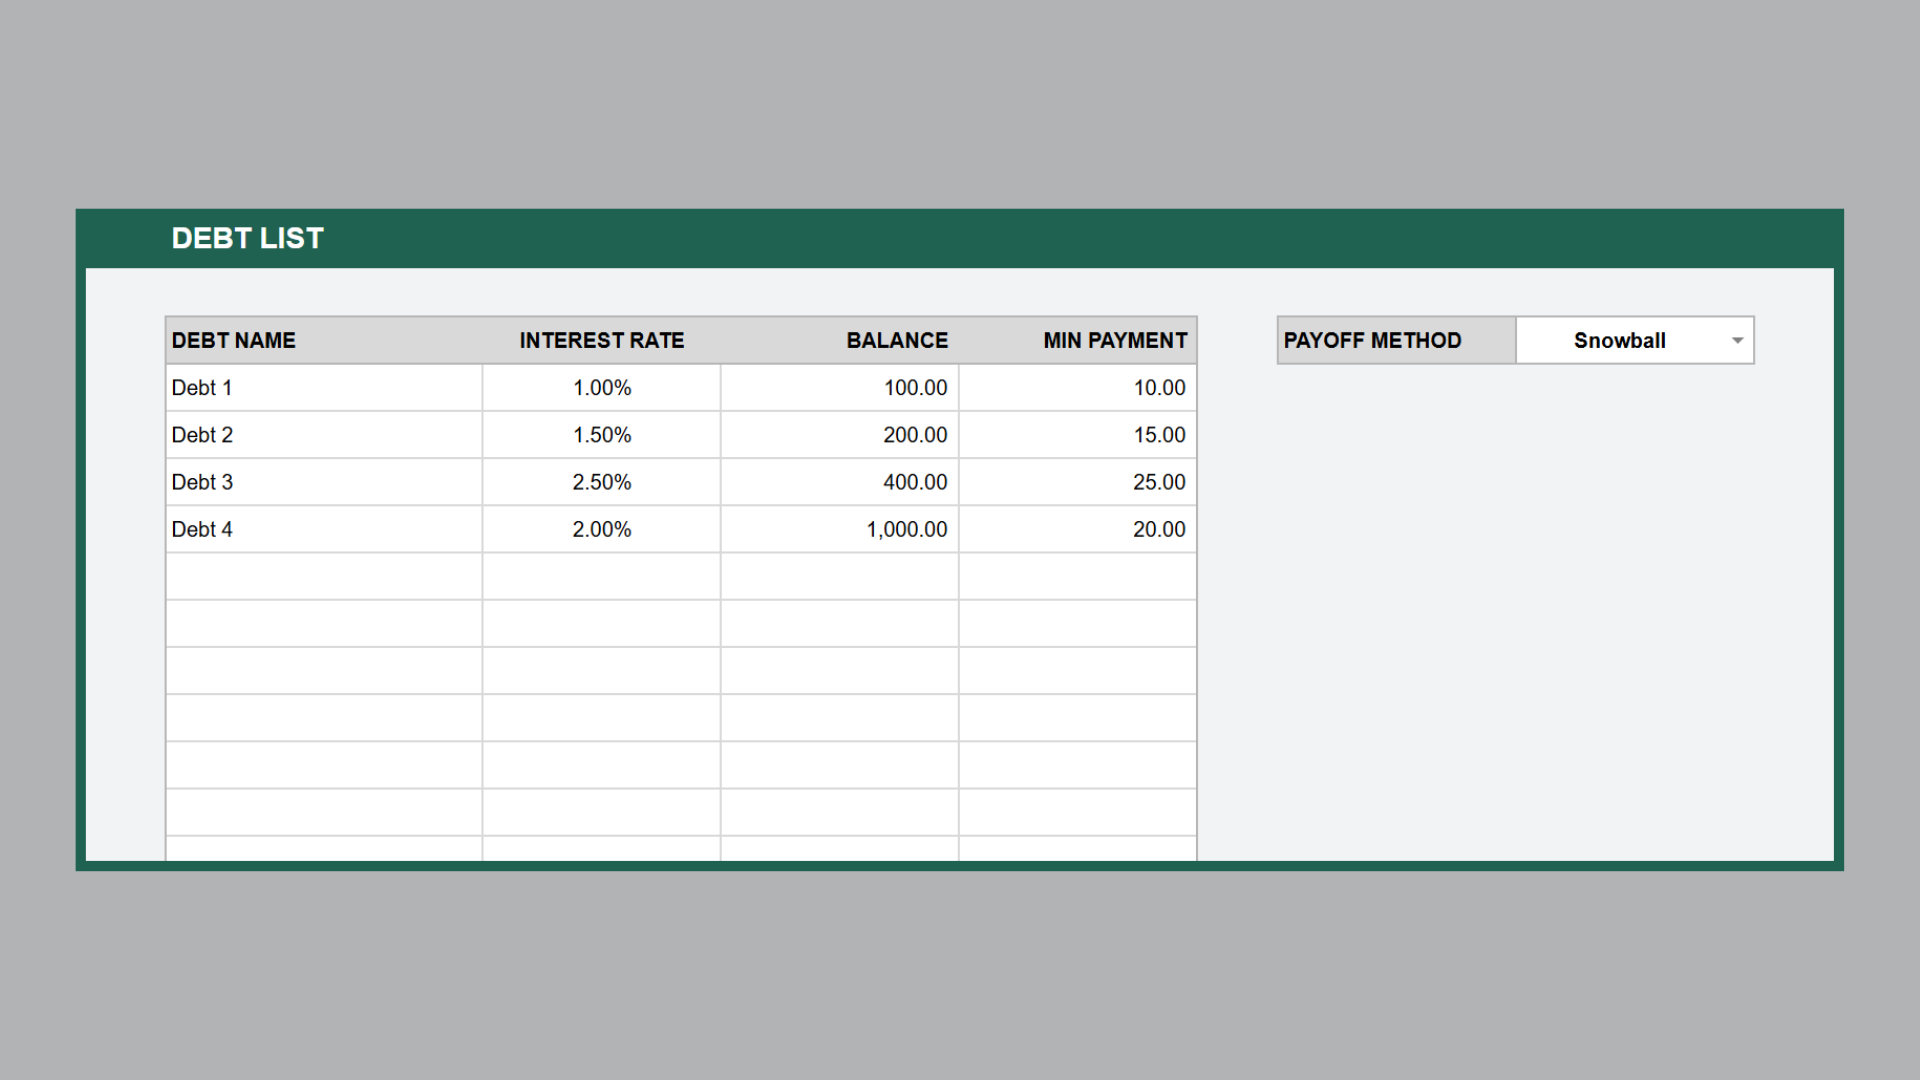Click the Debt 1 name cell

(x=323, y=388)
